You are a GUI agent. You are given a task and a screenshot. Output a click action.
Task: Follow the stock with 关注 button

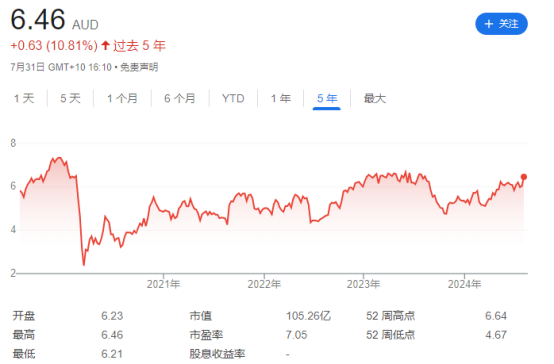point(501,24)
